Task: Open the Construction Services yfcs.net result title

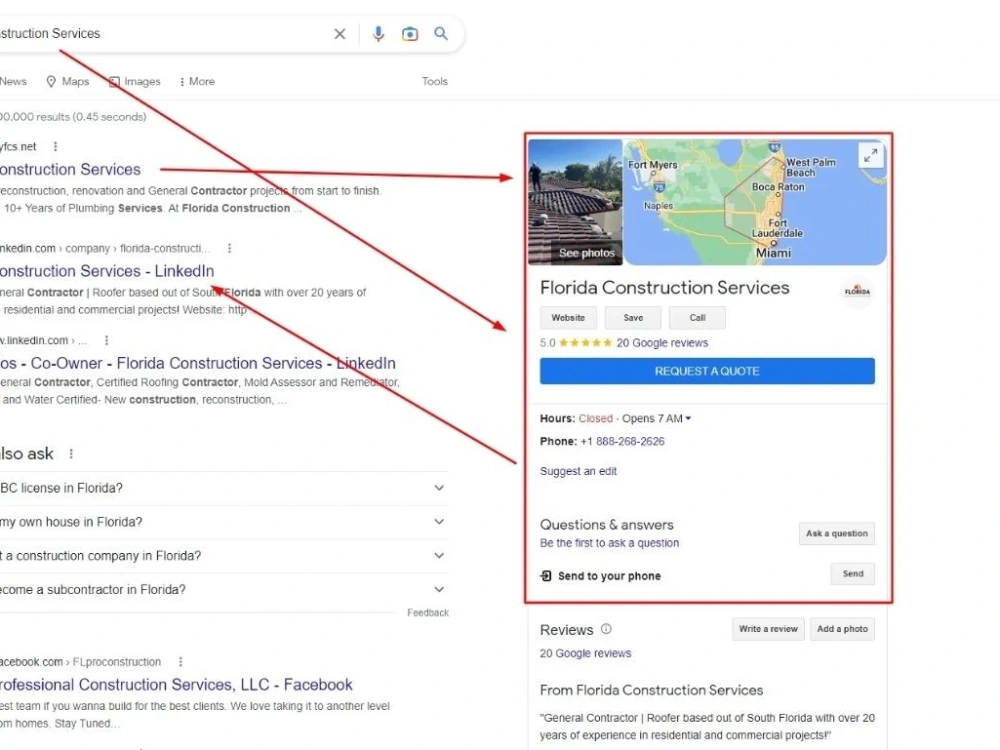Action: click(70, 170)
